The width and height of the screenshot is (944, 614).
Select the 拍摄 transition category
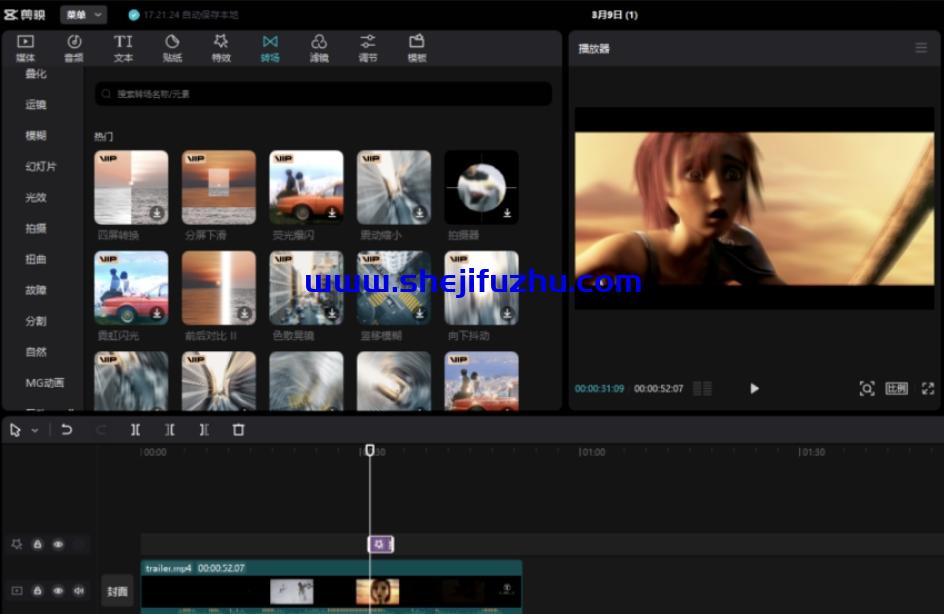coord(36,228)
